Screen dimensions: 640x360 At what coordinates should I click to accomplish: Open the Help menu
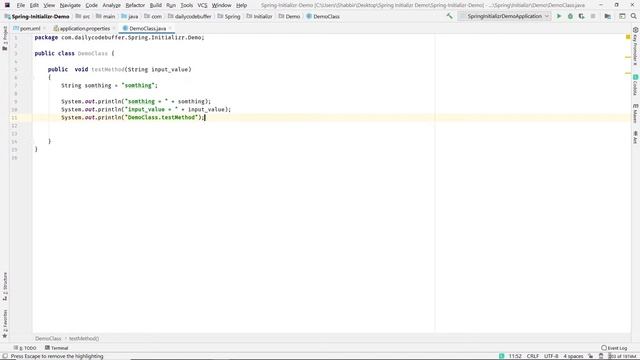click(242, 5)
